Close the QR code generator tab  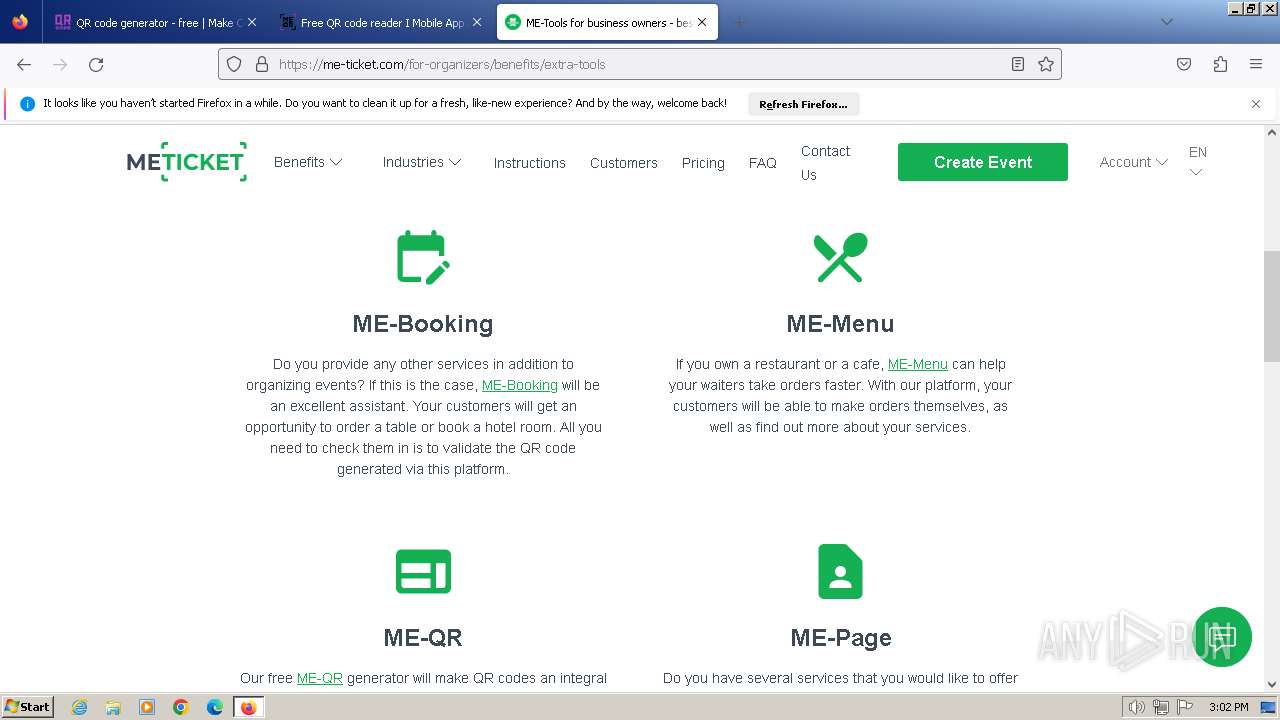point(252,22)
